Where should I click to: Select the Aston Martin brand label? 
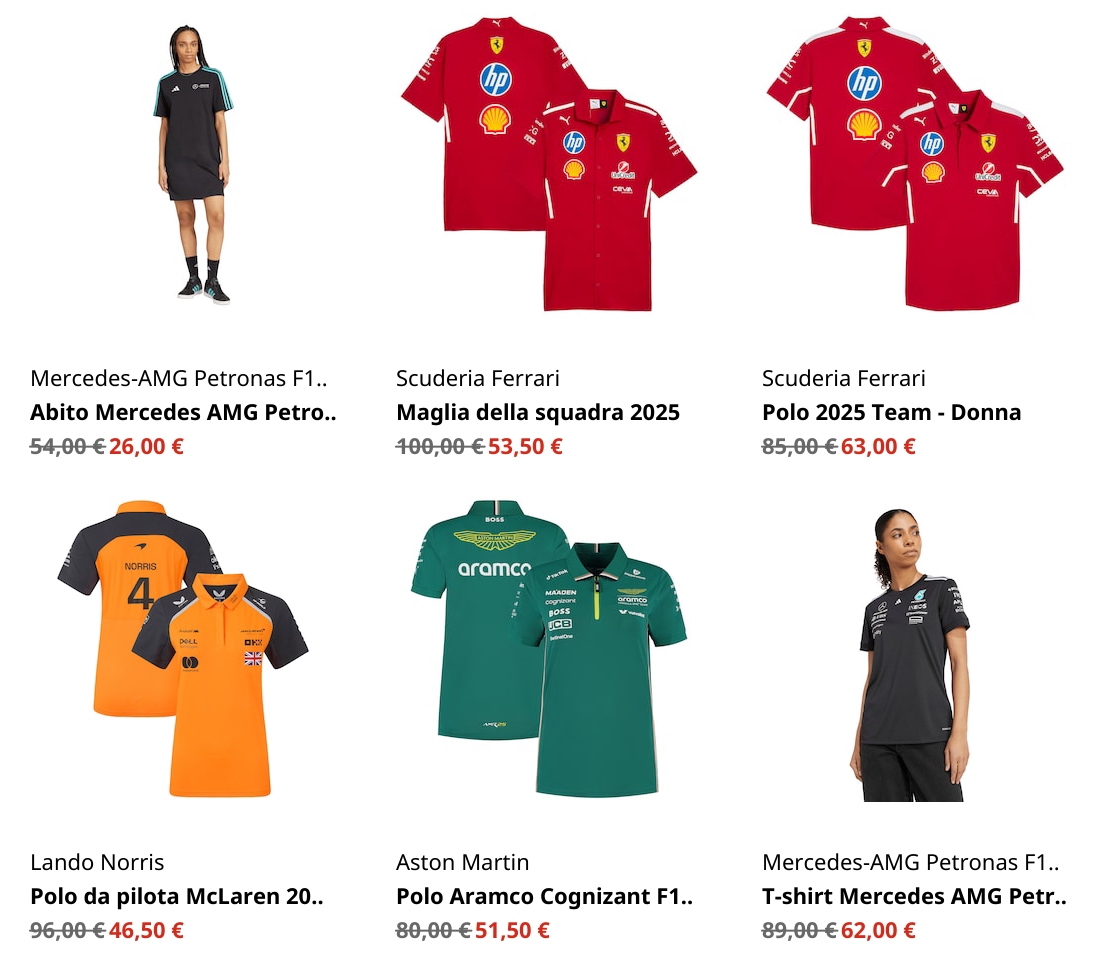[x=462, y=862]
